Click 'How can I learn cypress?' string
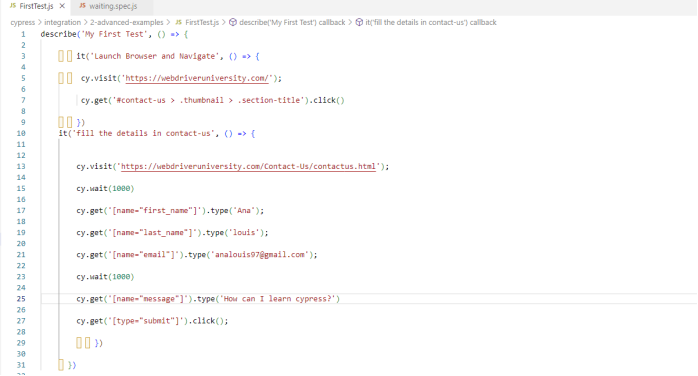Image resolution: width=698 pixels, height=376 pixels. pyautogui.click(x=278, y=299)
